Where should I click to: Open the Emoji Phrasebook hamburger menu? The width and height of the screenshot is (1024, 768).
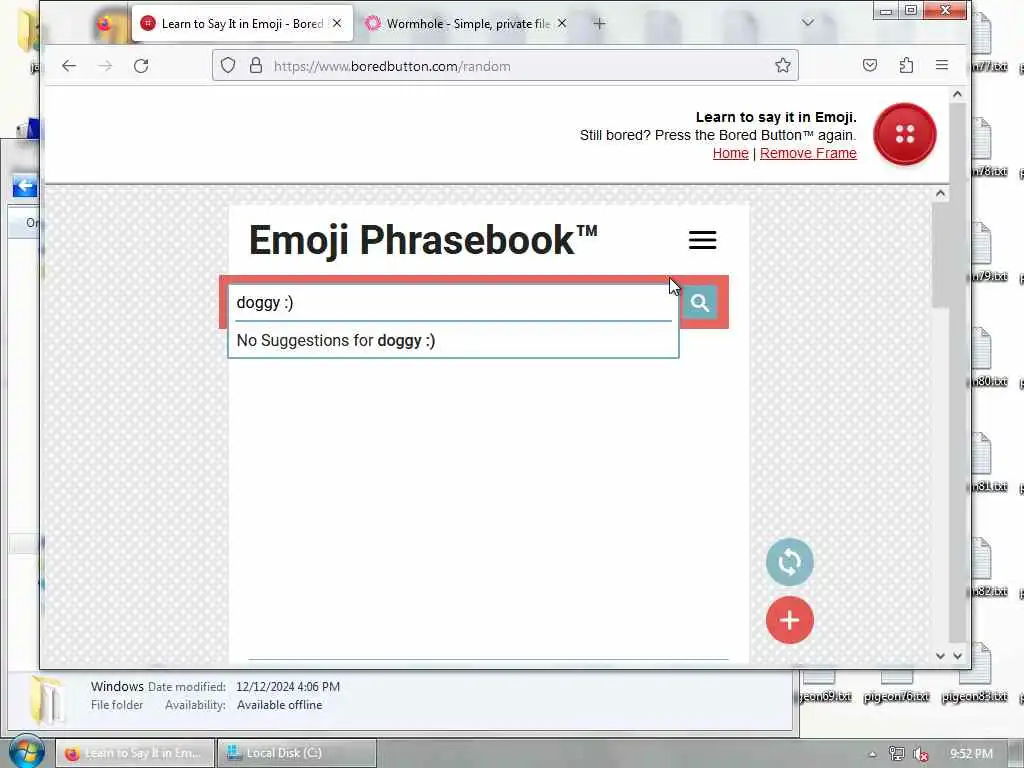pos(702,240)
